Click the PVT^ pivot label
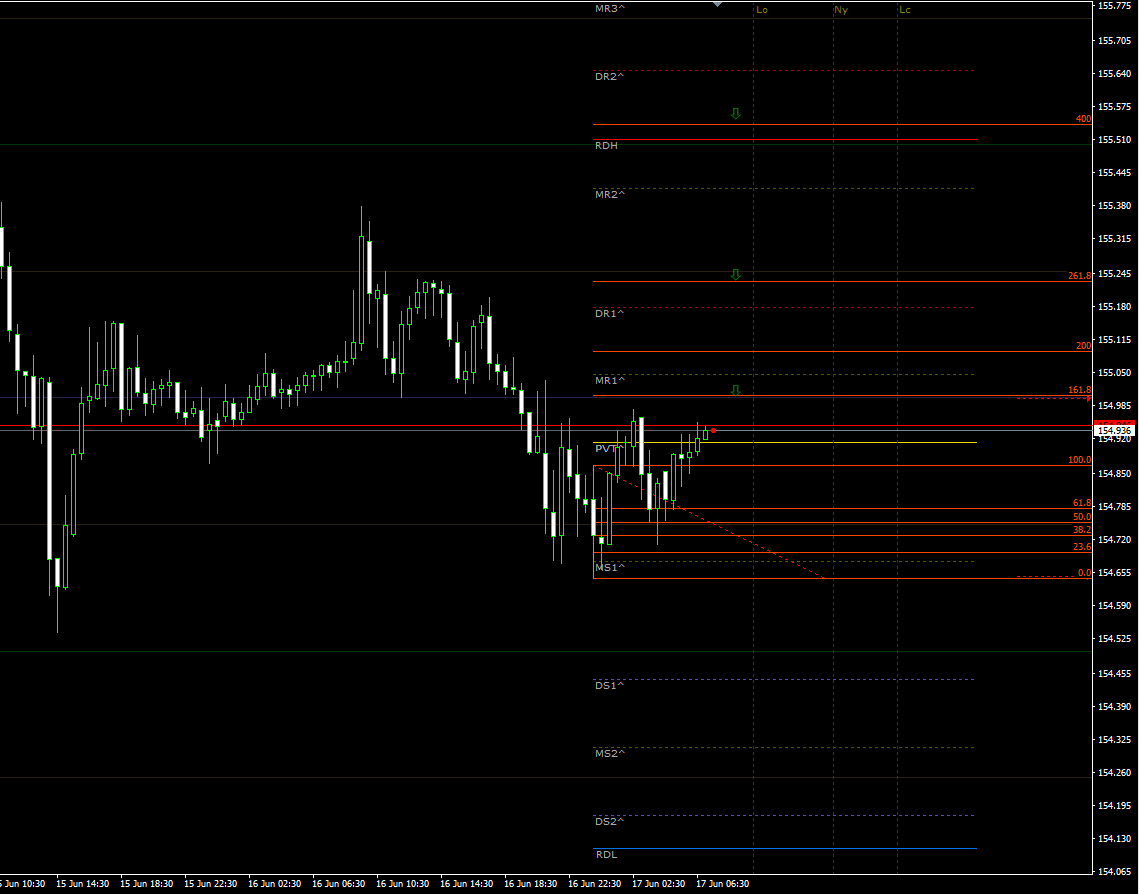Viewport: 1139px width, 894px height. click(609, 449)
